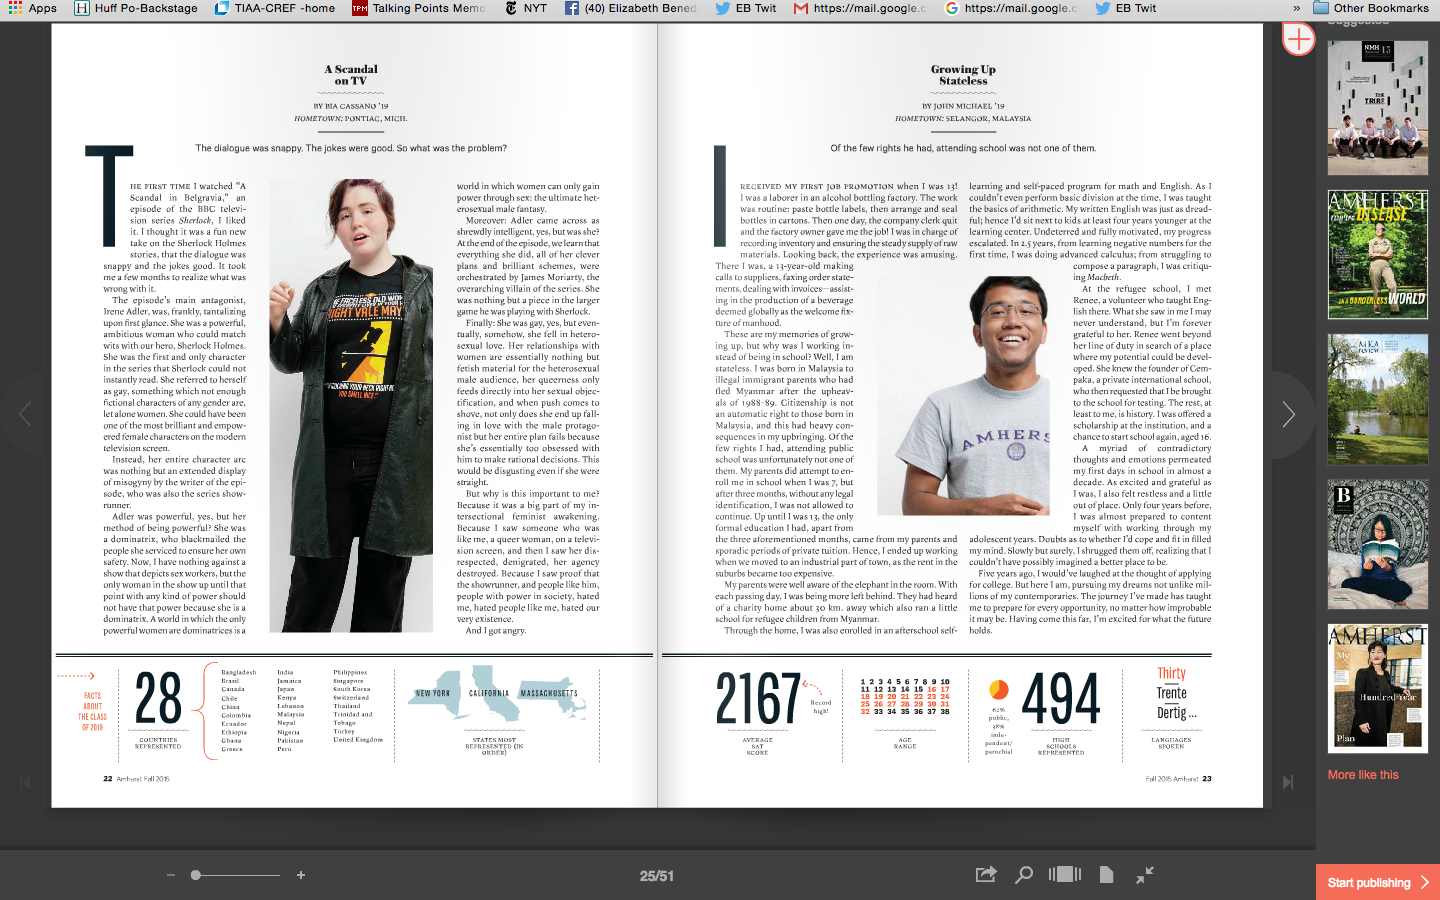Viewport: 1440px width, 900px height.
Task: Click the 'Thirty Trente Dertig' languages graphic
Action: [1175, 694]
